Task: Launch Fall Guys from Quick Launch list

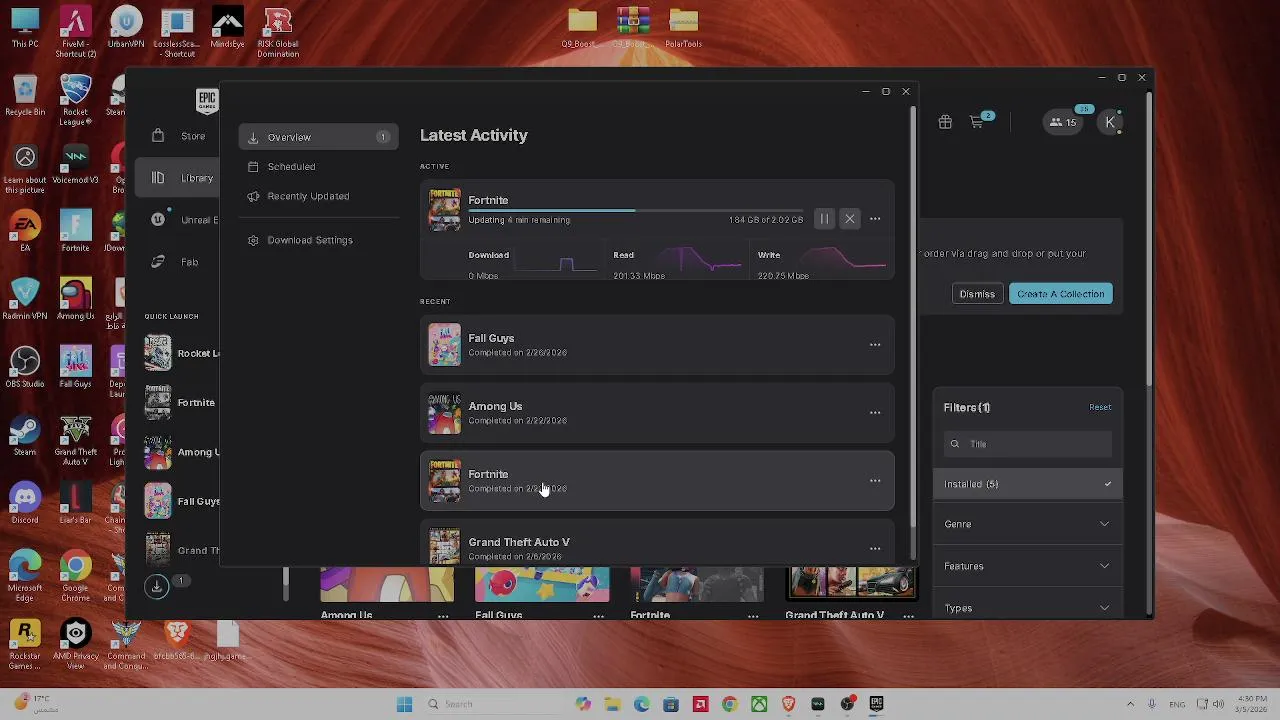Action: (181, 501)
